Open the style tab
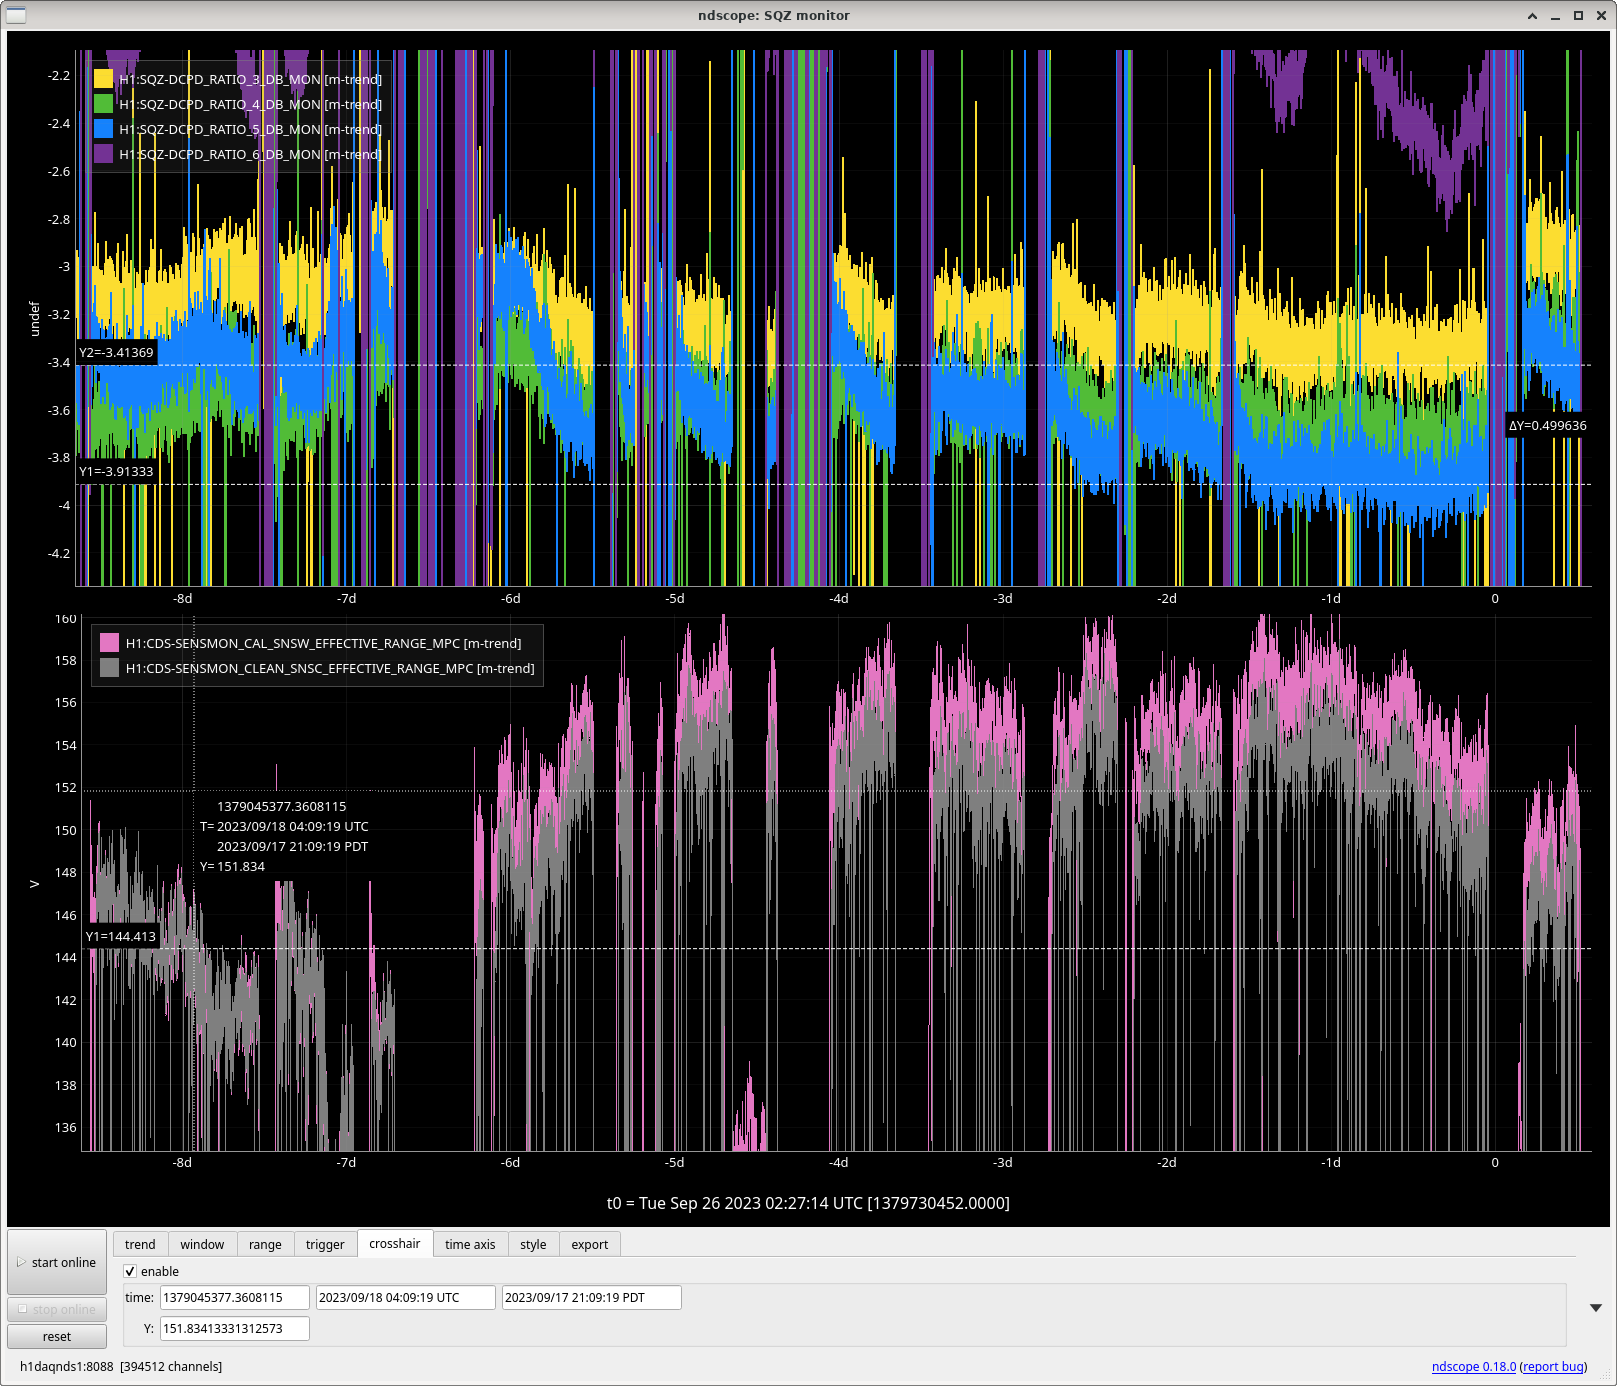Image resolution: width=1617 pixels, height=1386 pixels. point(533,1244)
